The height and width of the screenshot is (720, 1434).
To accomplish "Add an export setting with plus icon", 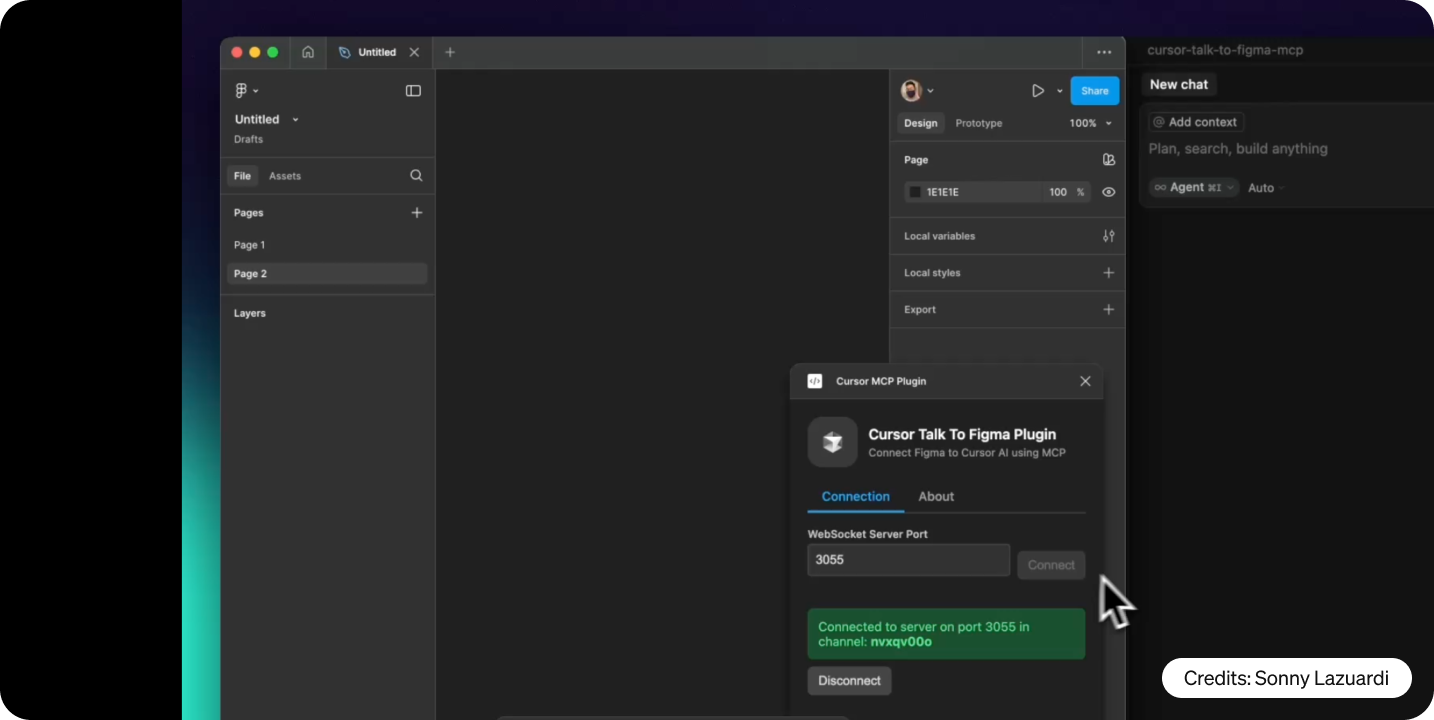I will [x=1108, y=309].
